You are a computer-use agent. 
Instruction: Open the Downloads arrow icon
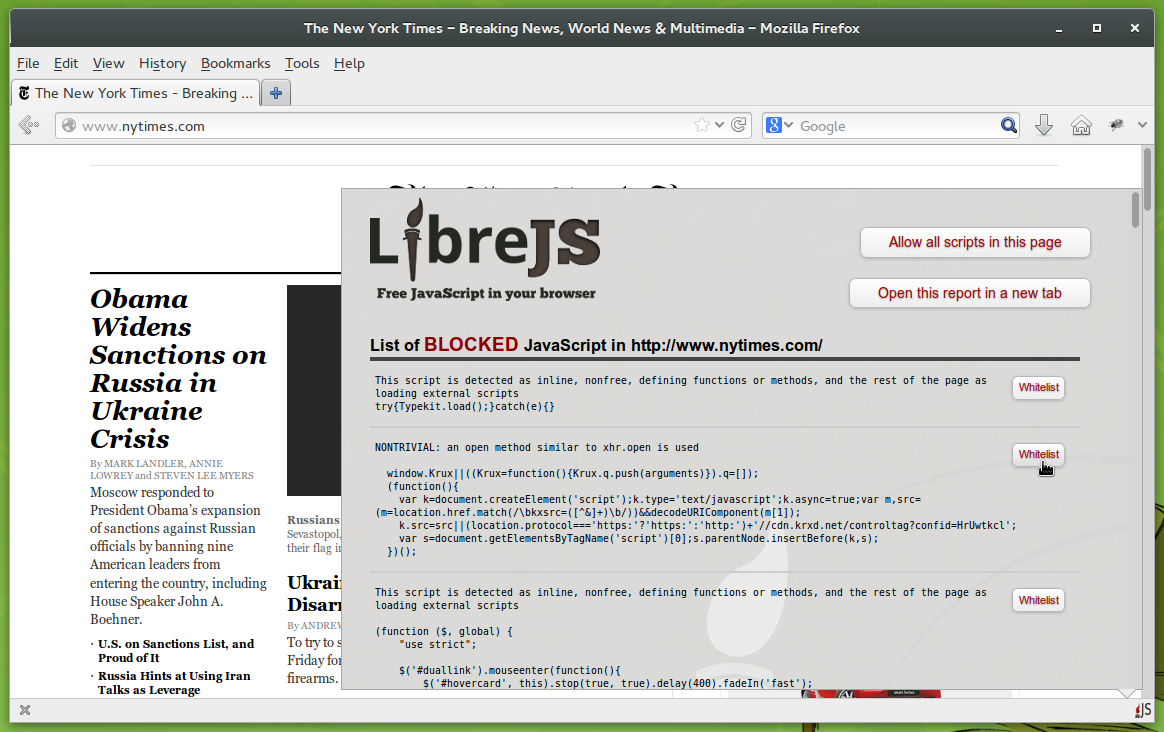pyautogui.click(x=1043, y=125)
